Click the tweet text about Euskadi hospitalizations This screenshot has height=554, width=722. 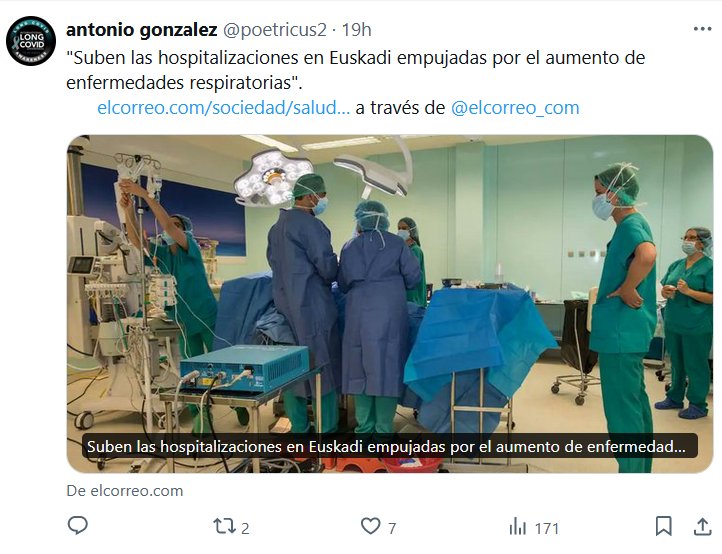click(x=355, y=70)
